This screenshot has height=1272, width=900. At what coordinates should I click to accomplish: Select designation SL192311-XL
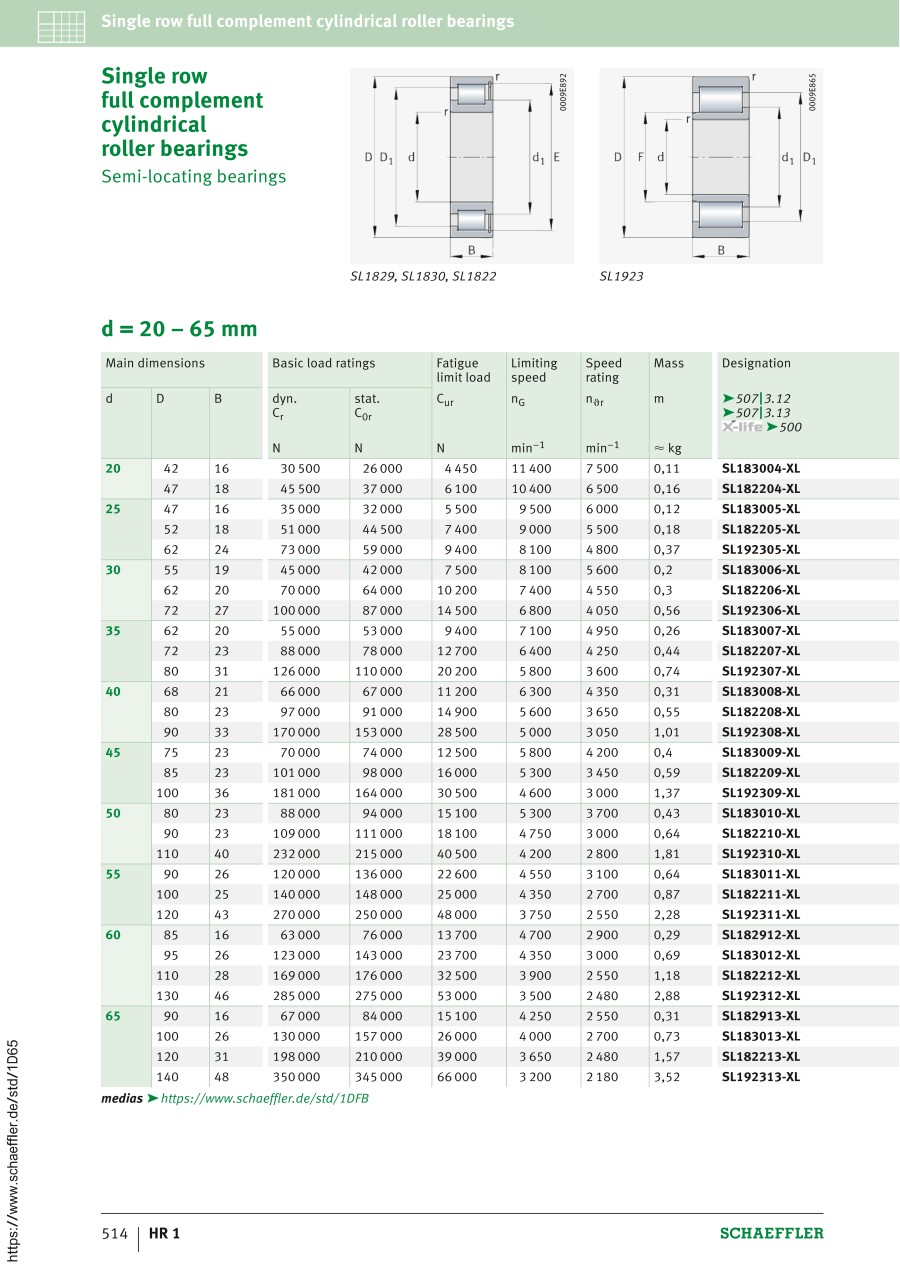(761, 915)
